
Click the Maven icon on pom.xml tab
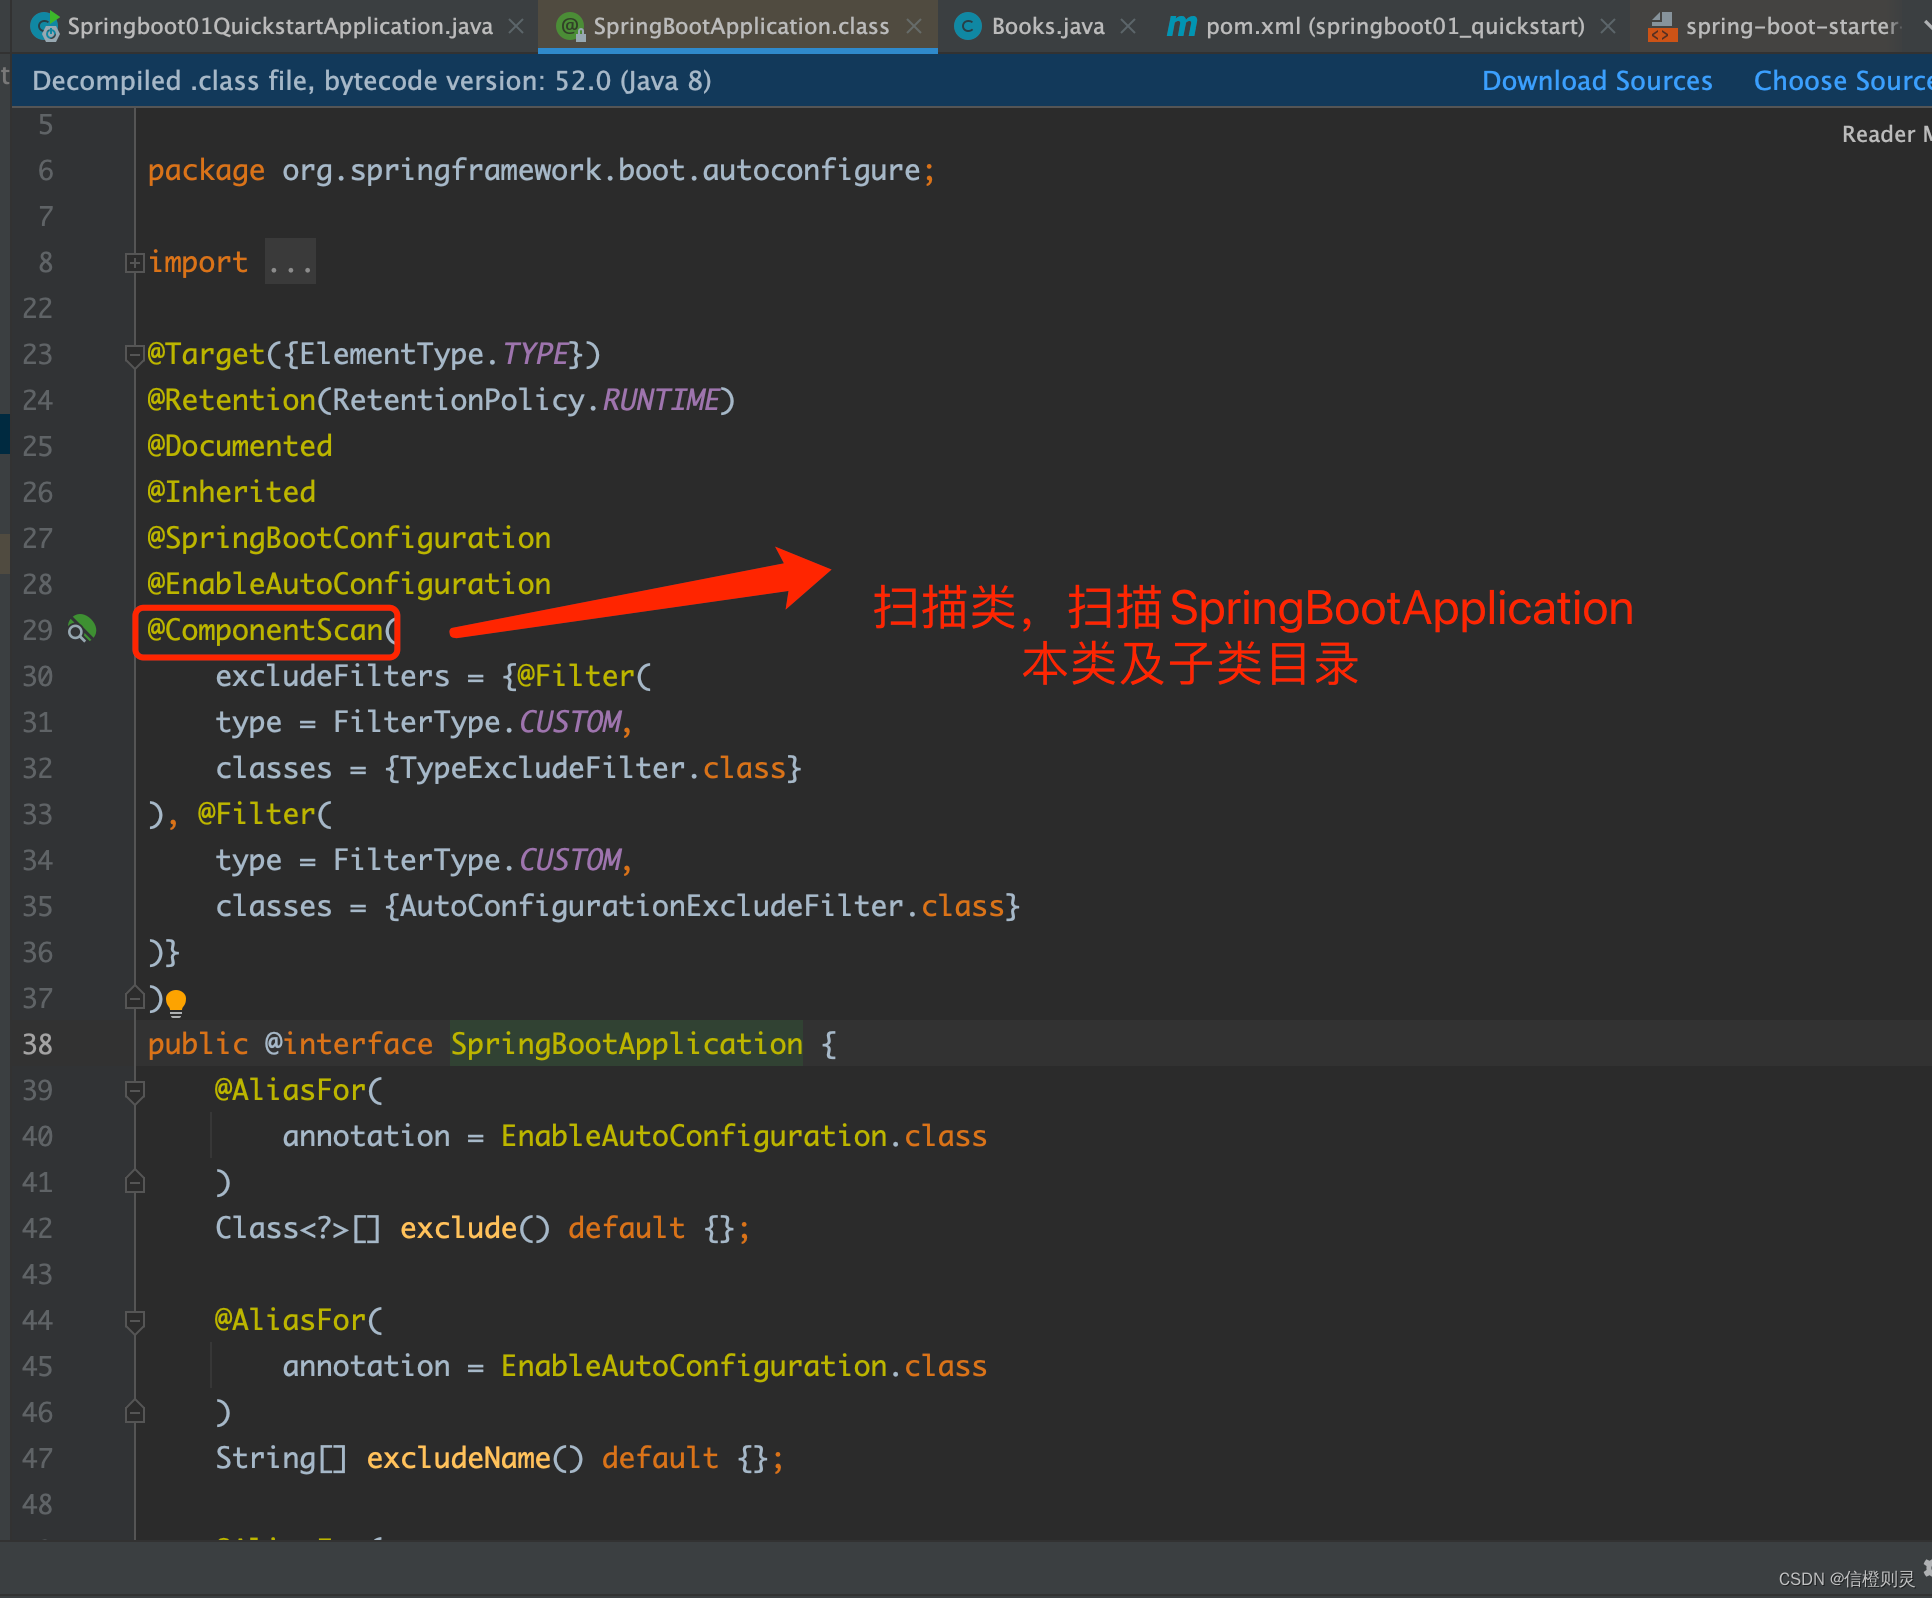(x=1181, y=26)
